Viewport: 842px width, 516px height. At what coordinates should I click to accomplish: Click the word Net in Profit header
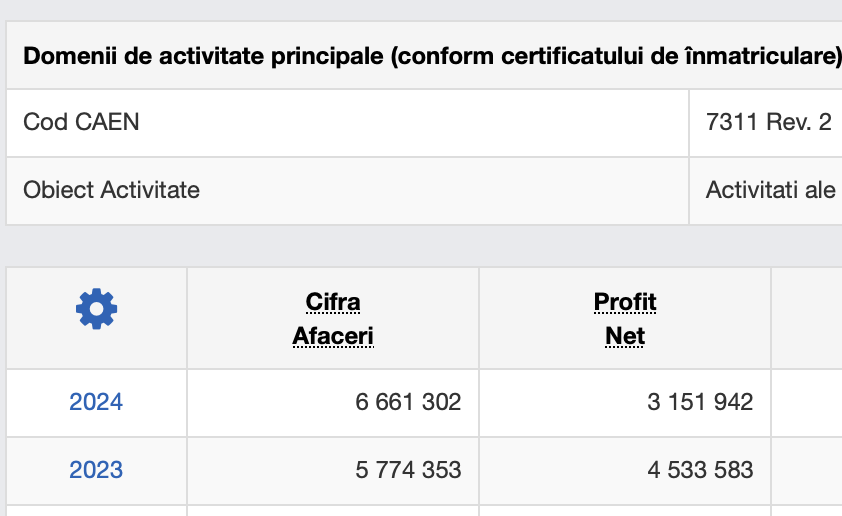625,336
